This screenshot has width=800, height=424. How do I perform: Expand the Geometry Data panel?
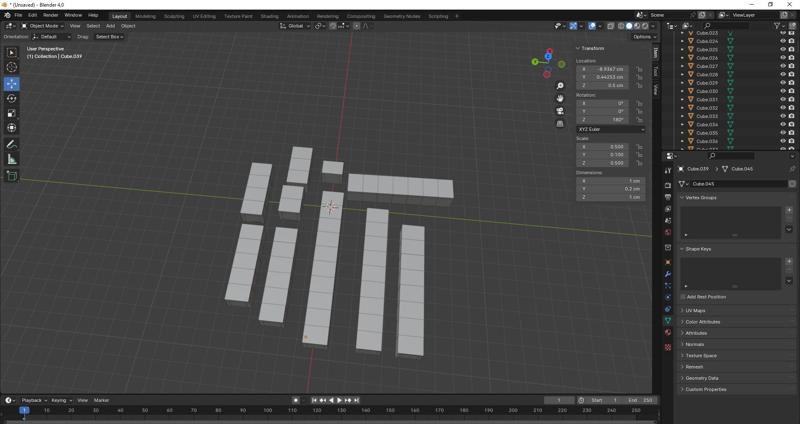coord(702,378)
